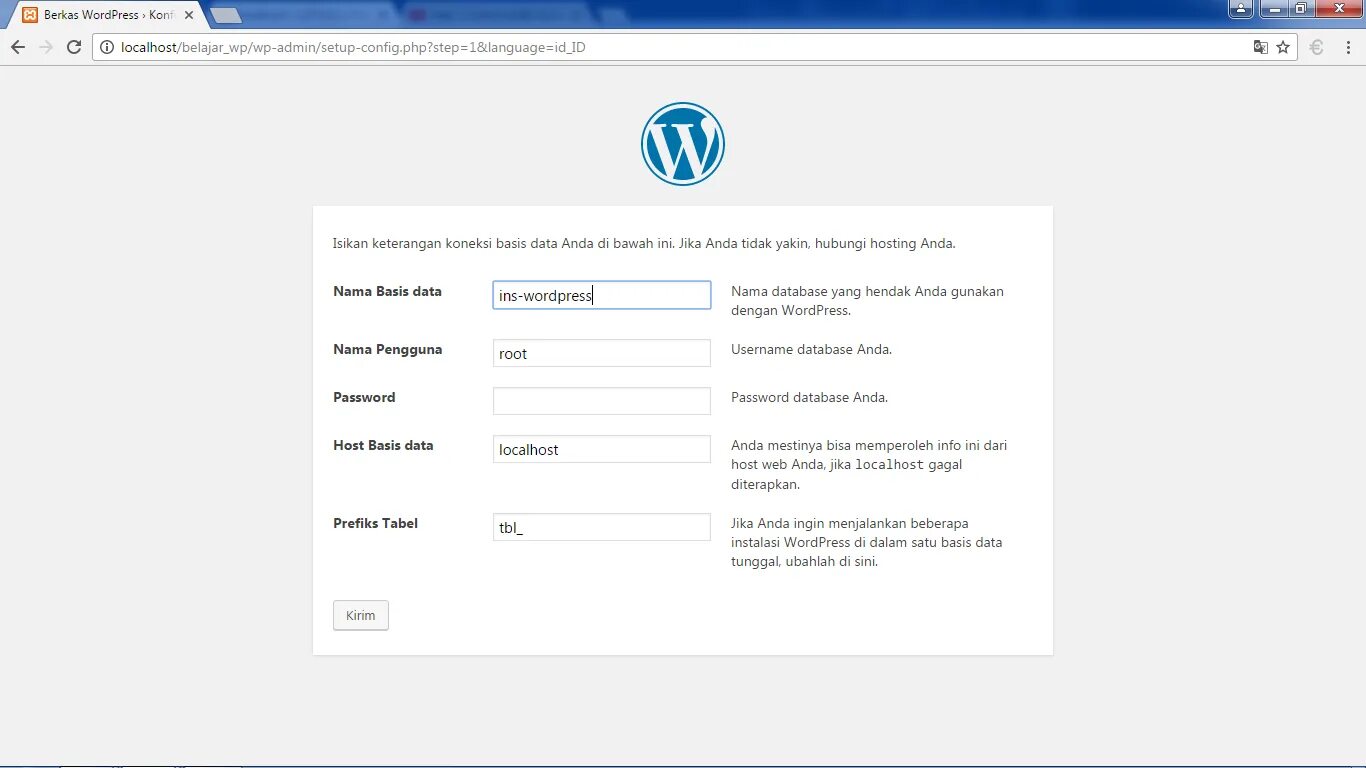
Task: Focus the Nama Basis data field
Action: point(602,295)
